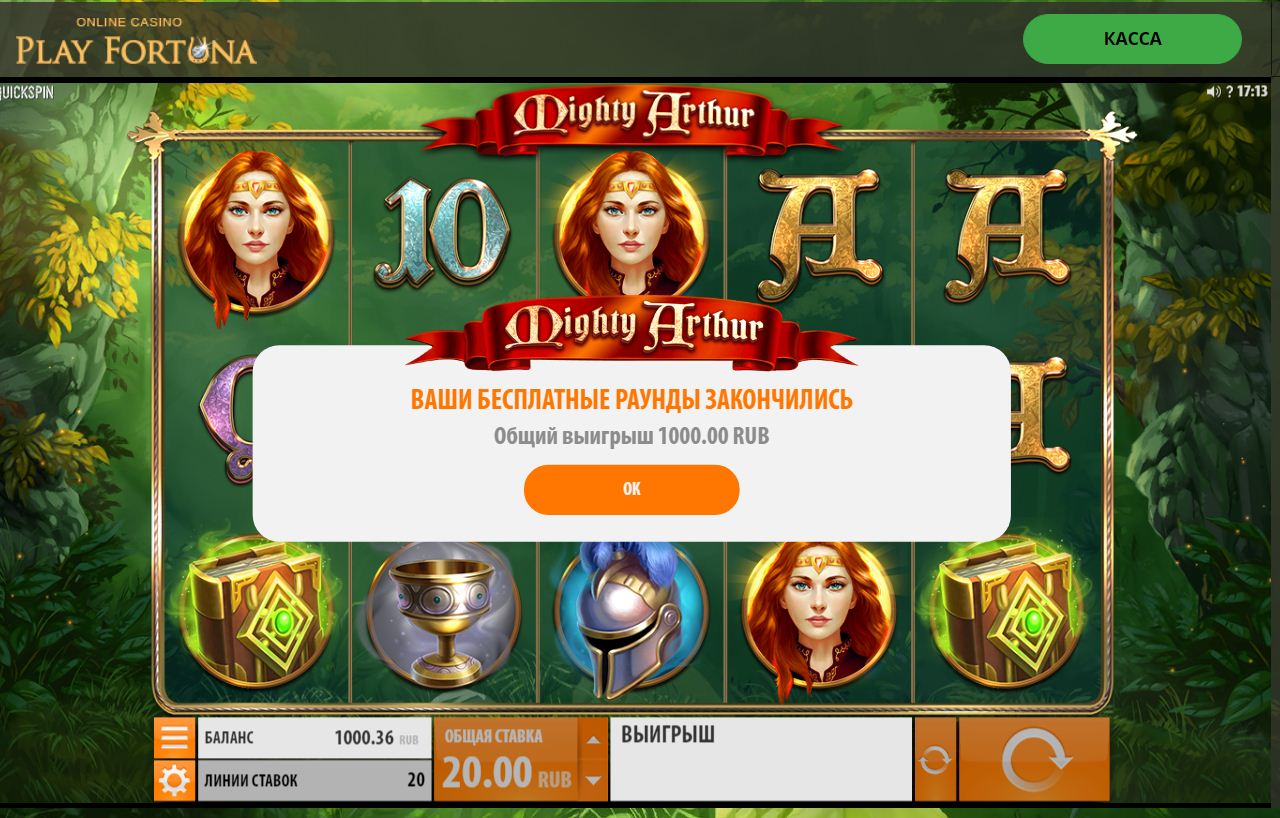Open the КАССА cashier button
The width and height of the screenshot is (1280, 818).
tap(1132, 39)
